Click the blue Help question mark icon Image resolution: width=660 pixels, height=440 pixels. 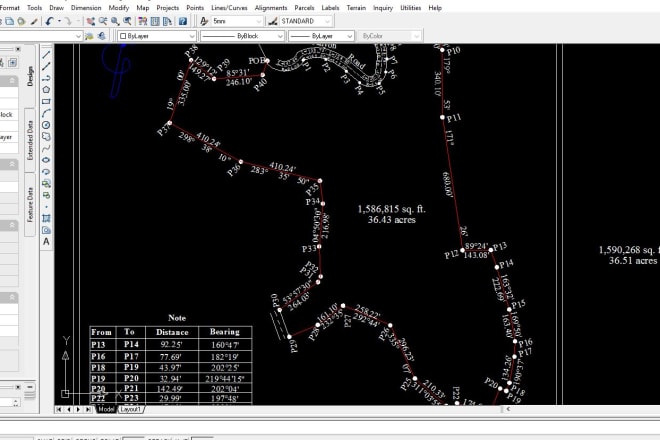(x=183, y=21)
